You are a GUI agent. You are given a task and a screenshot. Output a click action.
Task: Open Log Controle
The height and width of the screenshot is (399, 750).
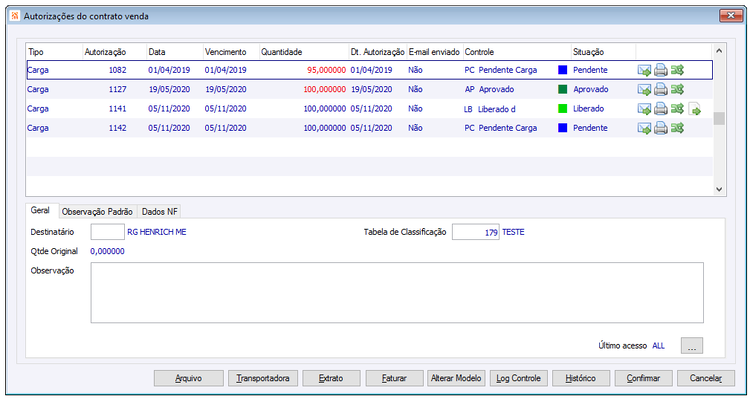518,378
